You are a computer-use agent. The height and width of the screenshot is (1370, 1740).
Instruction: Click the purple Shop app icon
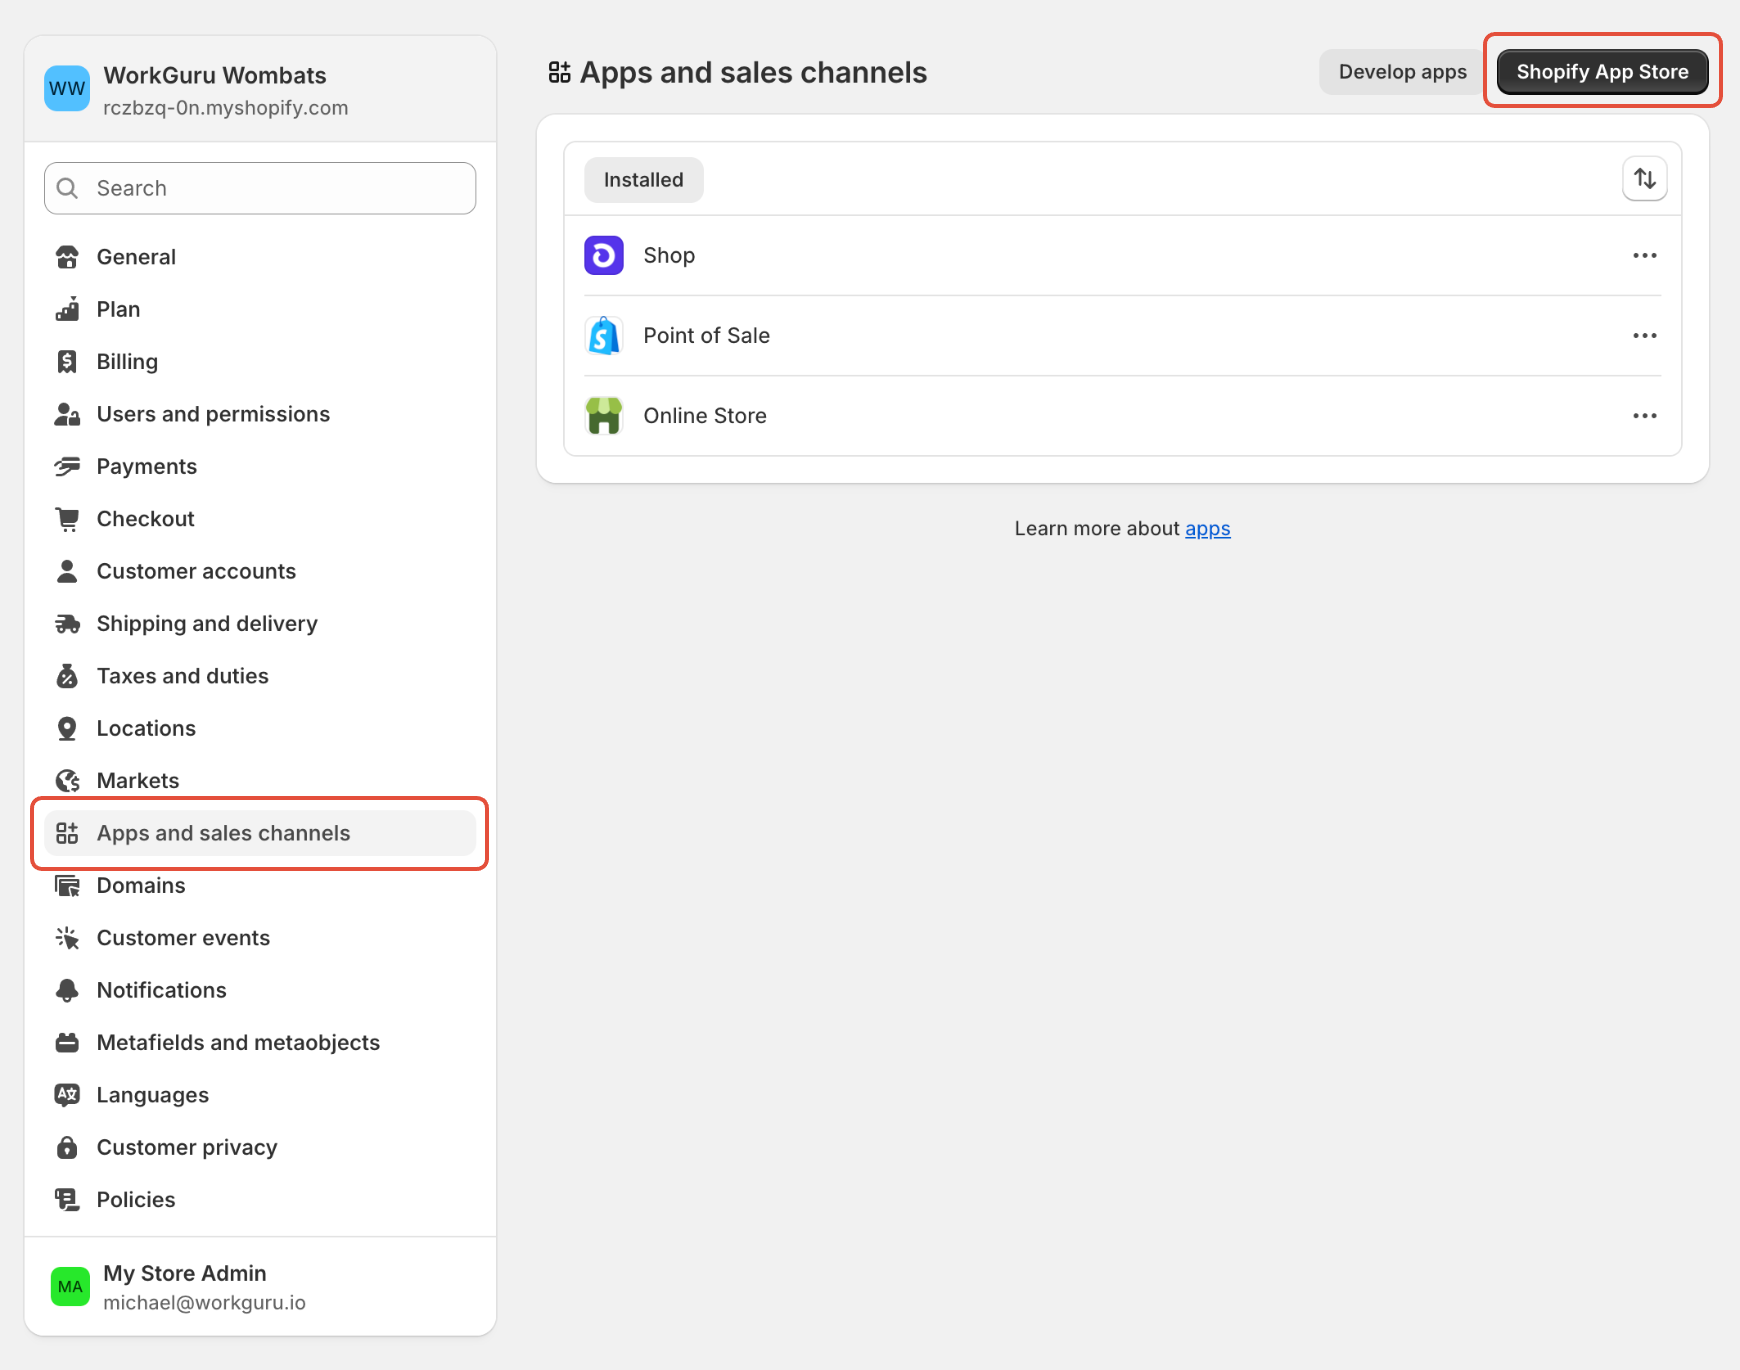click(604, 255)
